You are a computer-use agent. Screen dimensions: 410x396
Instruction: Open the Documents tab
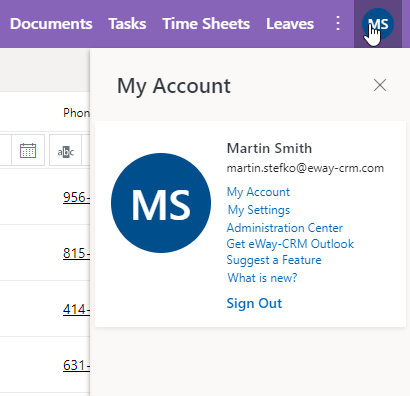51,24
